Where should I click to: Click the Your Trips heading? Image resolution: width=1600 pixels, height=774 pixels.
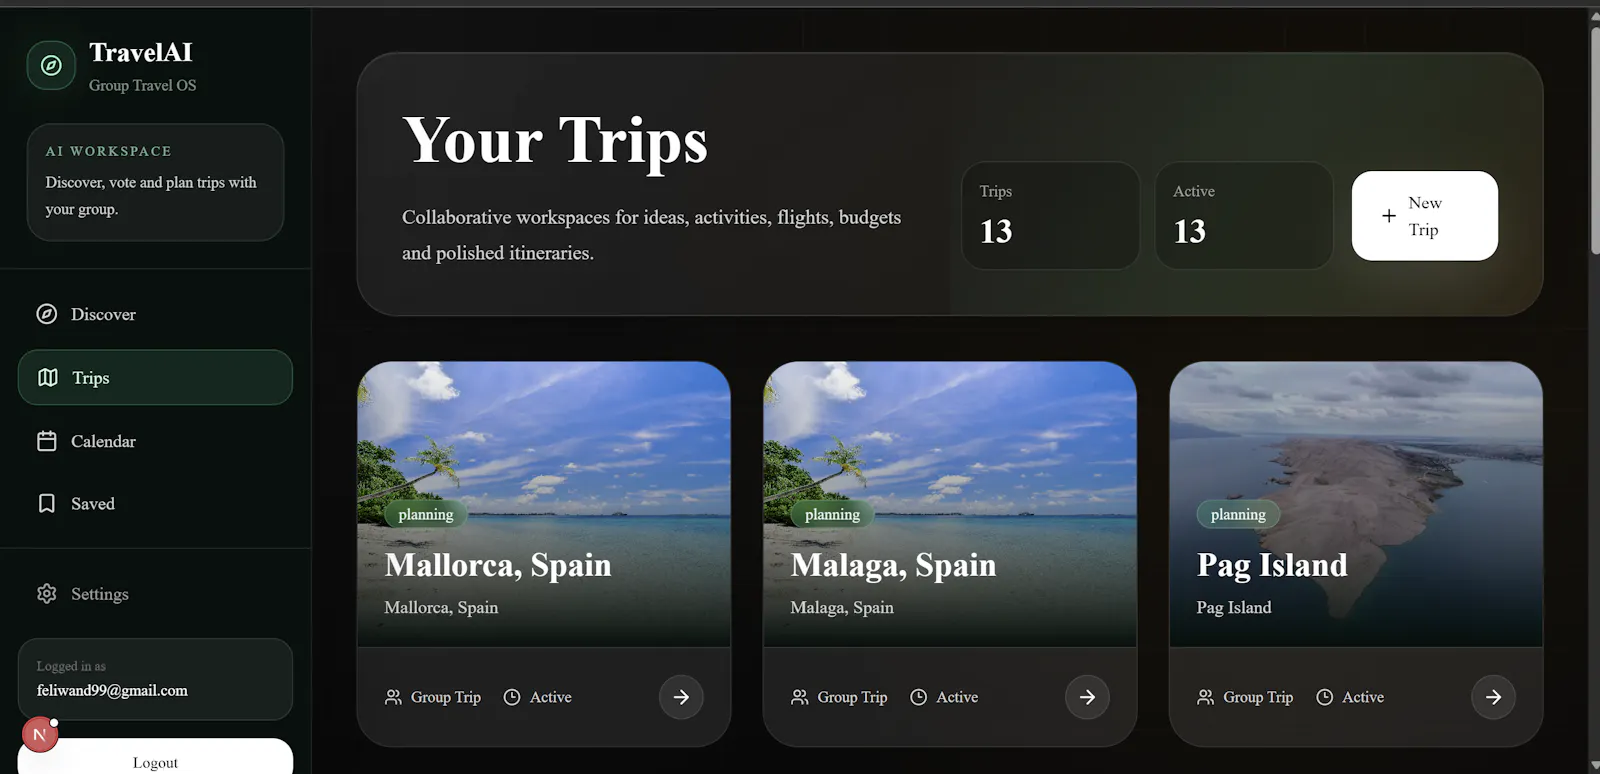click(555, 140)
